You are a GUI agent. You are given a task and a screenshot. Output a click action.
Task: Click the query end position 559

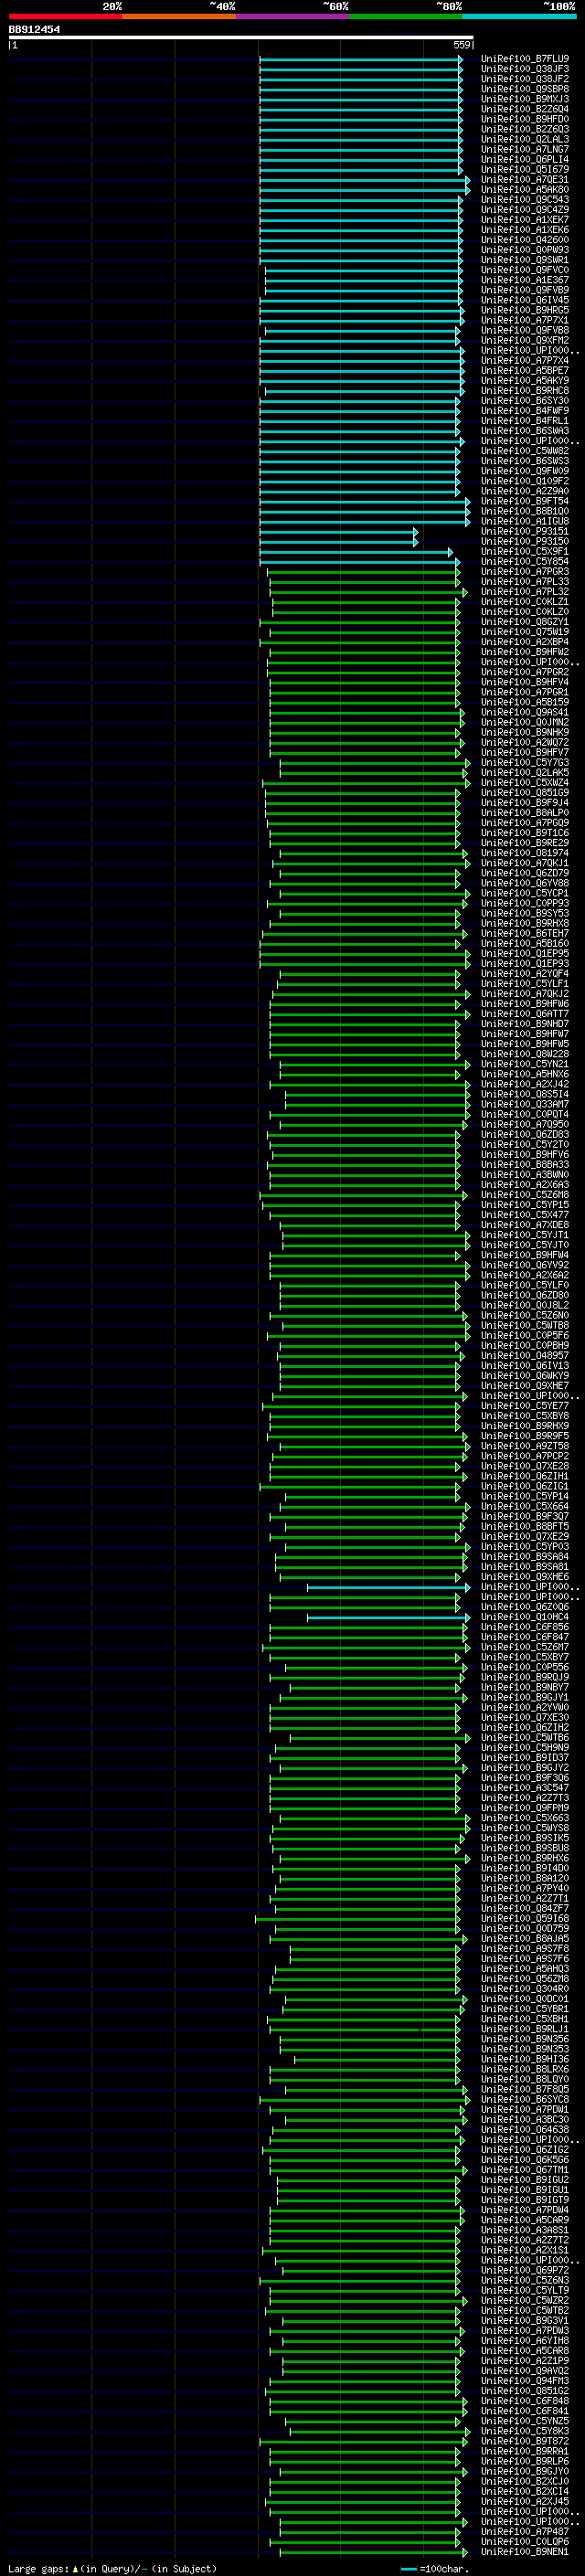[462, 45]
